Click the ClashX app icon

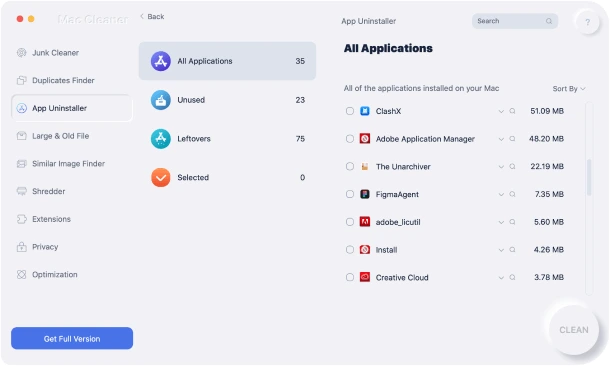(x=365, y=111)
